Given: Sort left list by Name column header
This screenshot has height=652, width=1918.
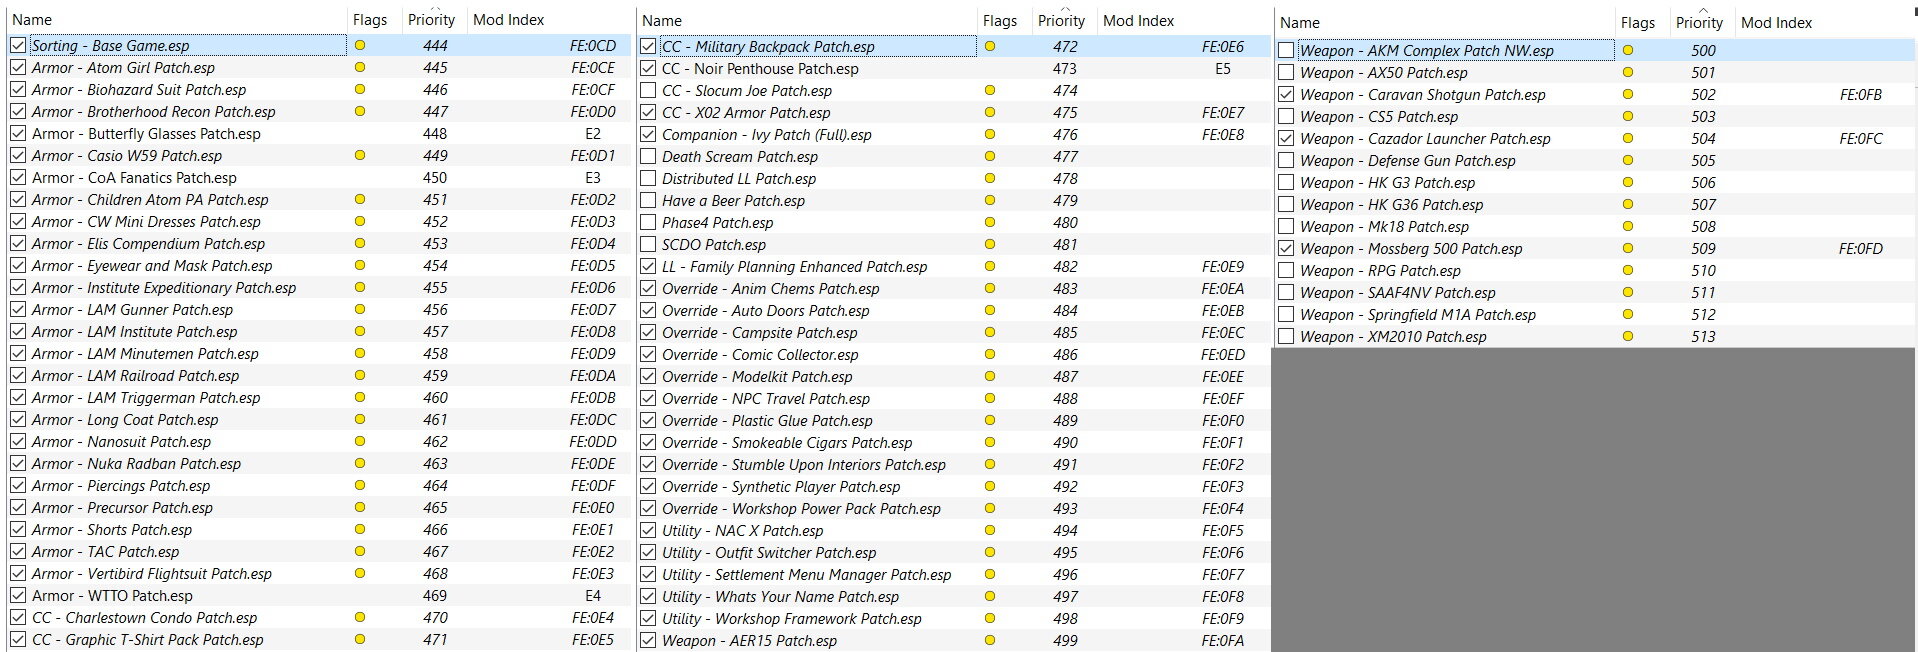Looking at the screenshot, I should point(32,20).
